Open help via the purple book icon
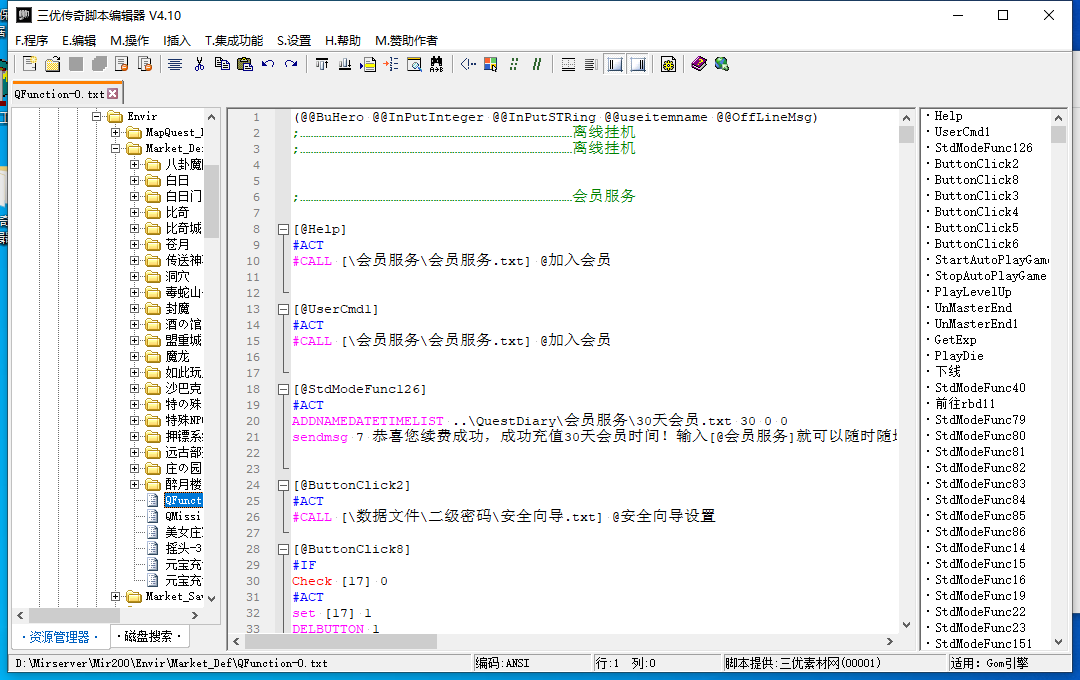This screenshot has width=1080, height=680. coord(699,64)
